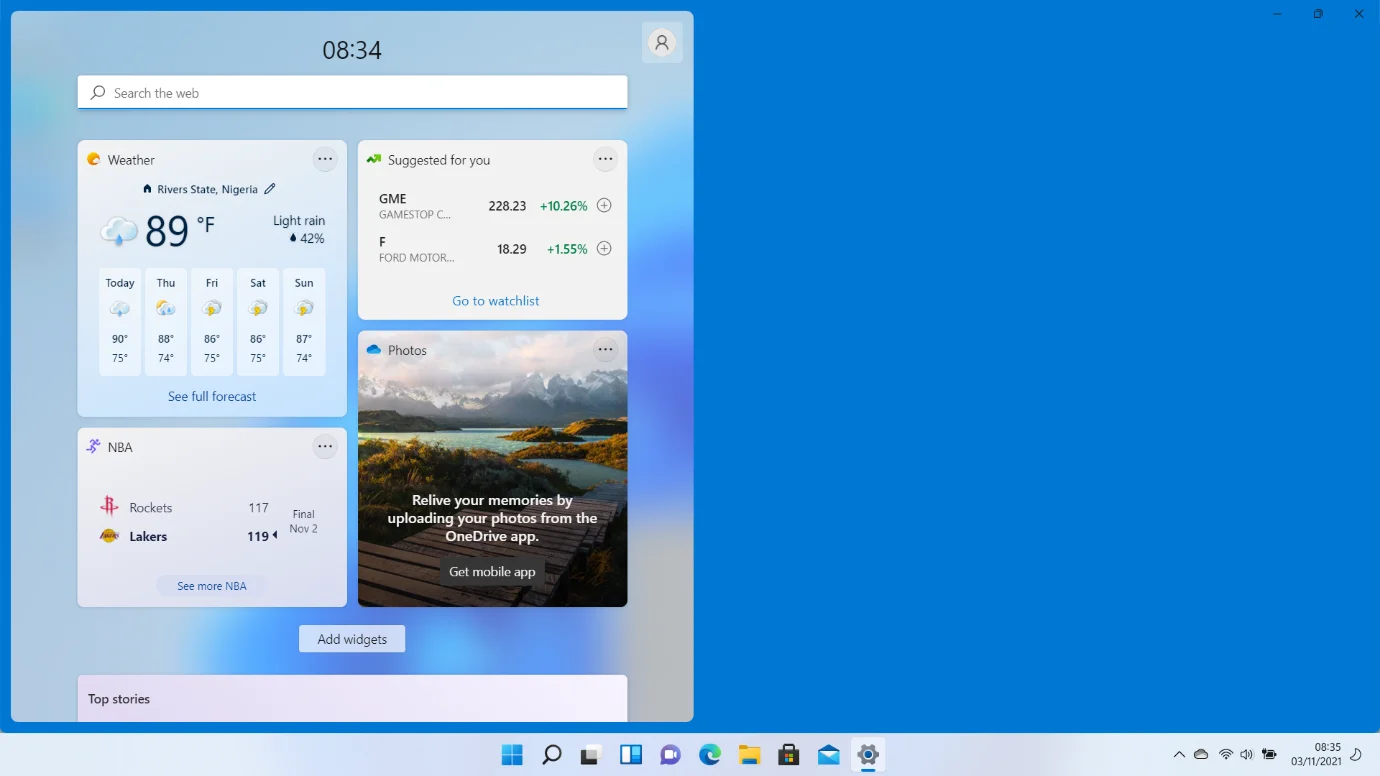Screen dimensions: 1380x776
Task: Open the notification center moon icon
Action: pyautogui.click(x=1357, y=754)
